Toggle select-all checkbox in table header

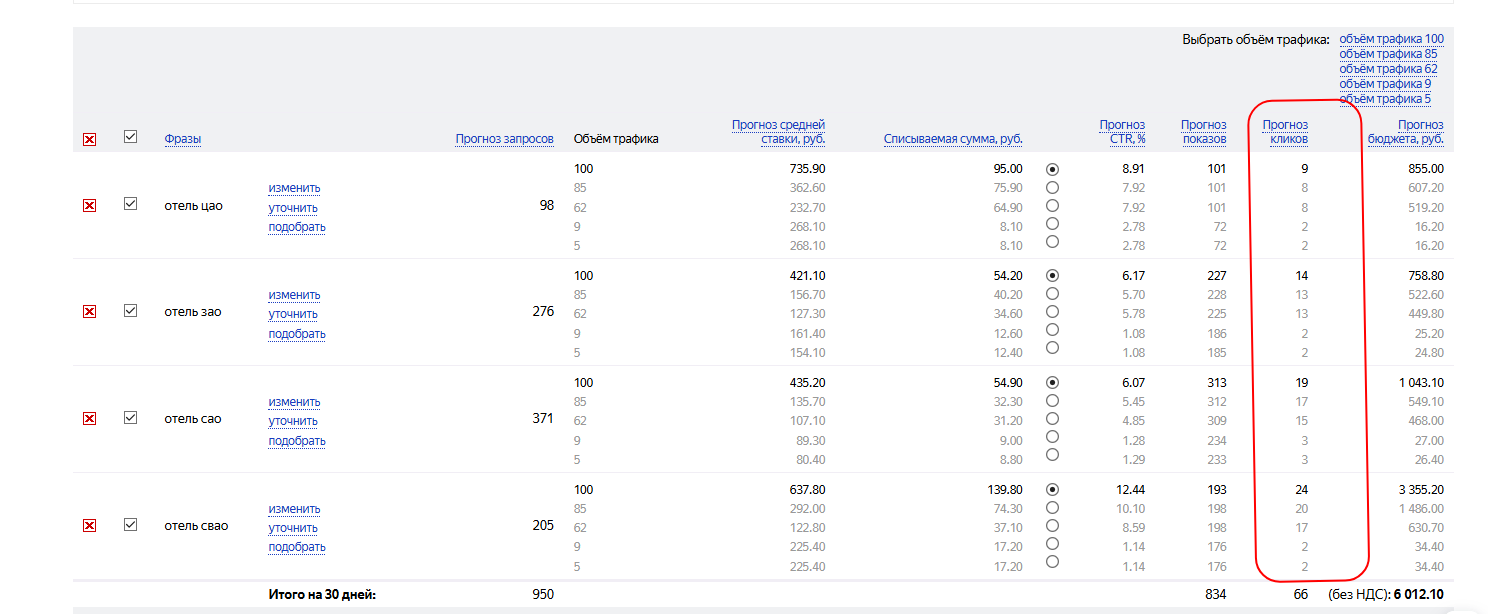[130, 137]
